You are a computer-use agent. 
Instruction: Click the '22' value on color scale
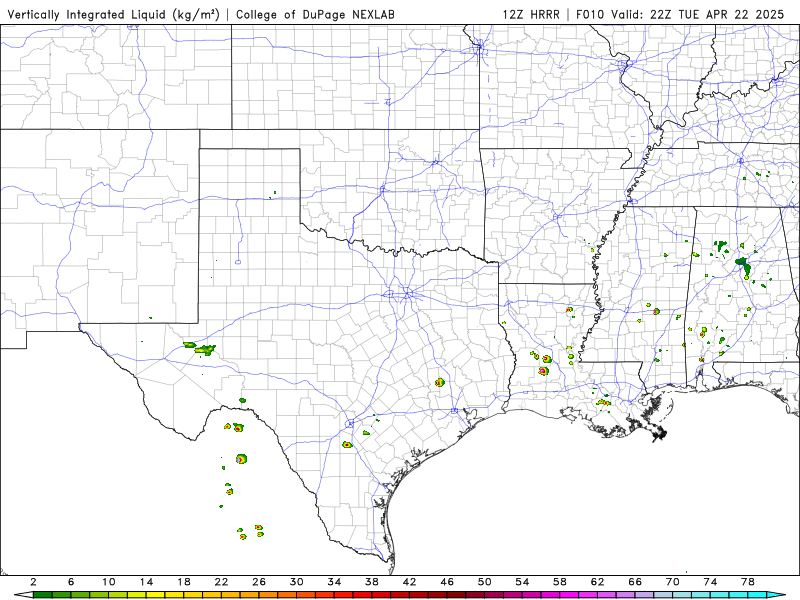(221, 582)
